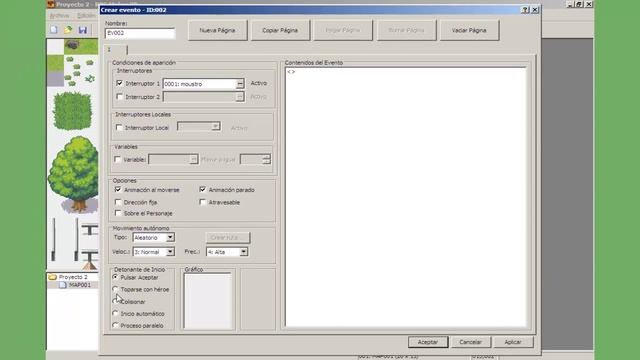Enable Atravesable checkbox
The image size is (640, 360).
[202, 202]
